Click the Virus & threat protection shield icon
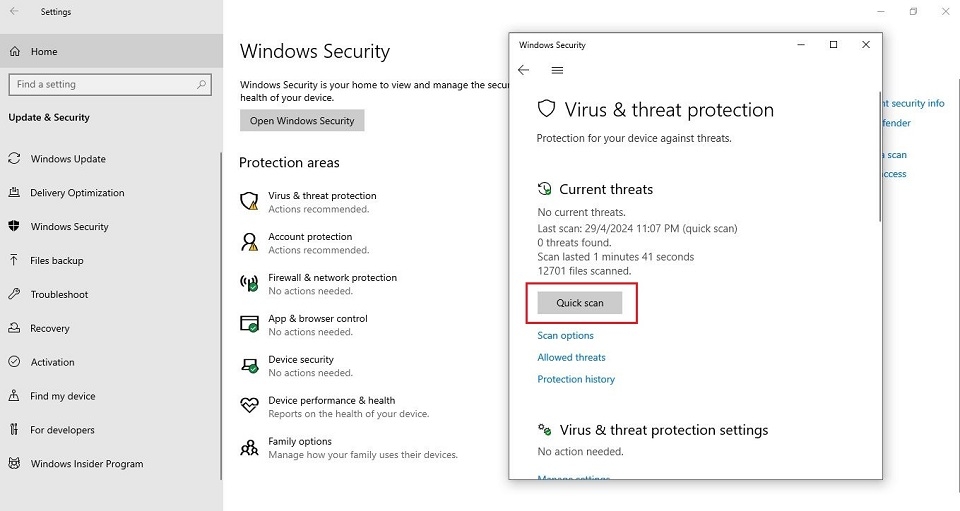 [x=249, y=201]
